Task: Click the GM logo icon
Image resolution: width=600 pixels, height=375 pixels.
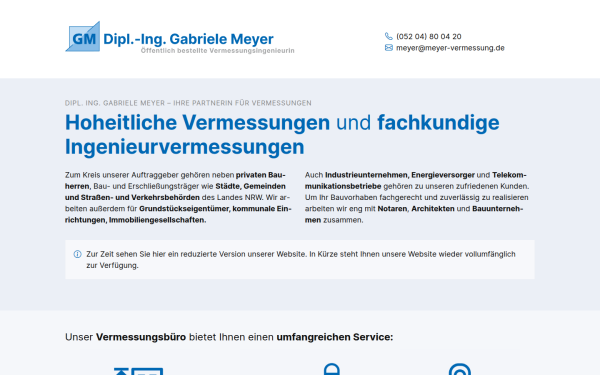Action: click(83, 37)
